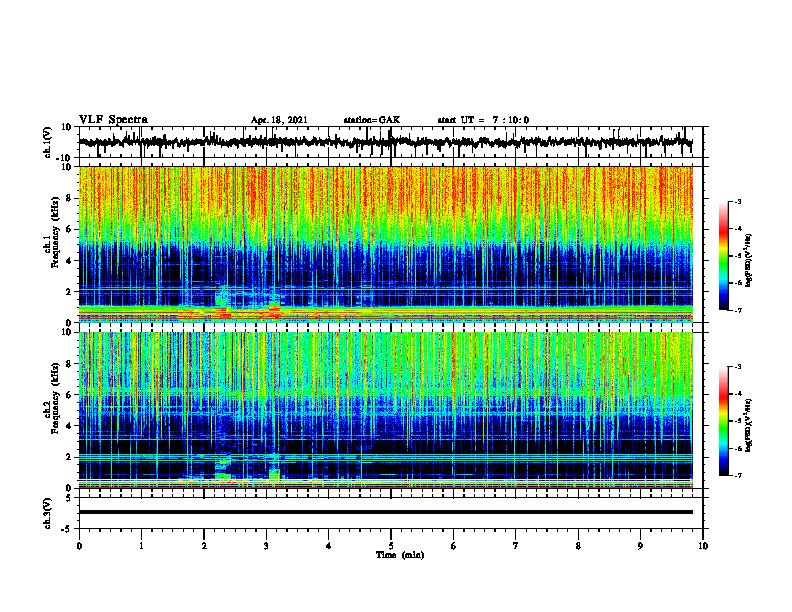Click the "-7" label on ch.2 color scale
The height and width of the screenshot is (612, 792).
point(738,475)
